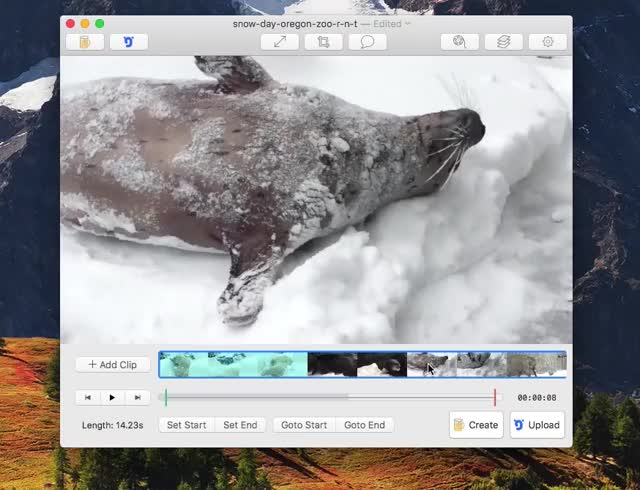Open the resize arrows tool
This screenshot has width=640, height=490.
pyautogui.click(x=280, y=42)
